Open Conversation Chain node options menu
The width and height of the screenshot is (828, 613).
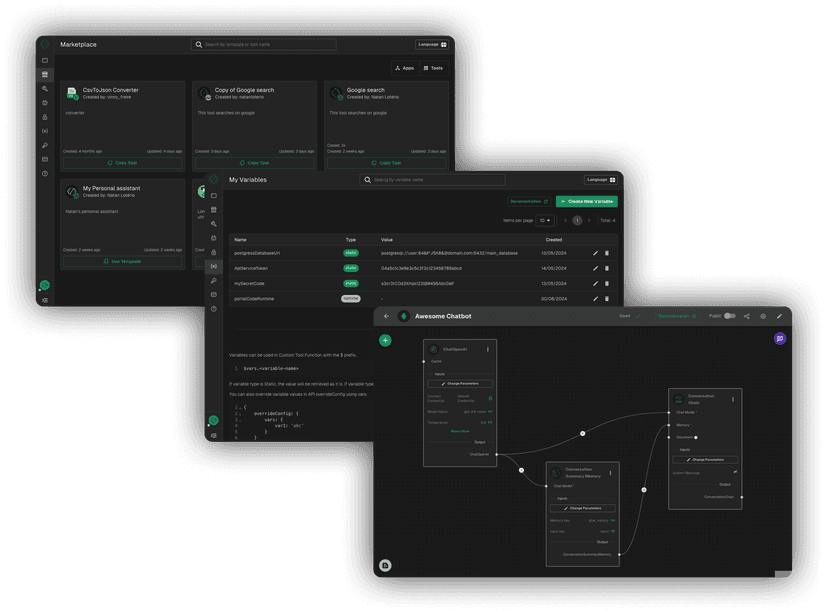click(x=733, y=399)
